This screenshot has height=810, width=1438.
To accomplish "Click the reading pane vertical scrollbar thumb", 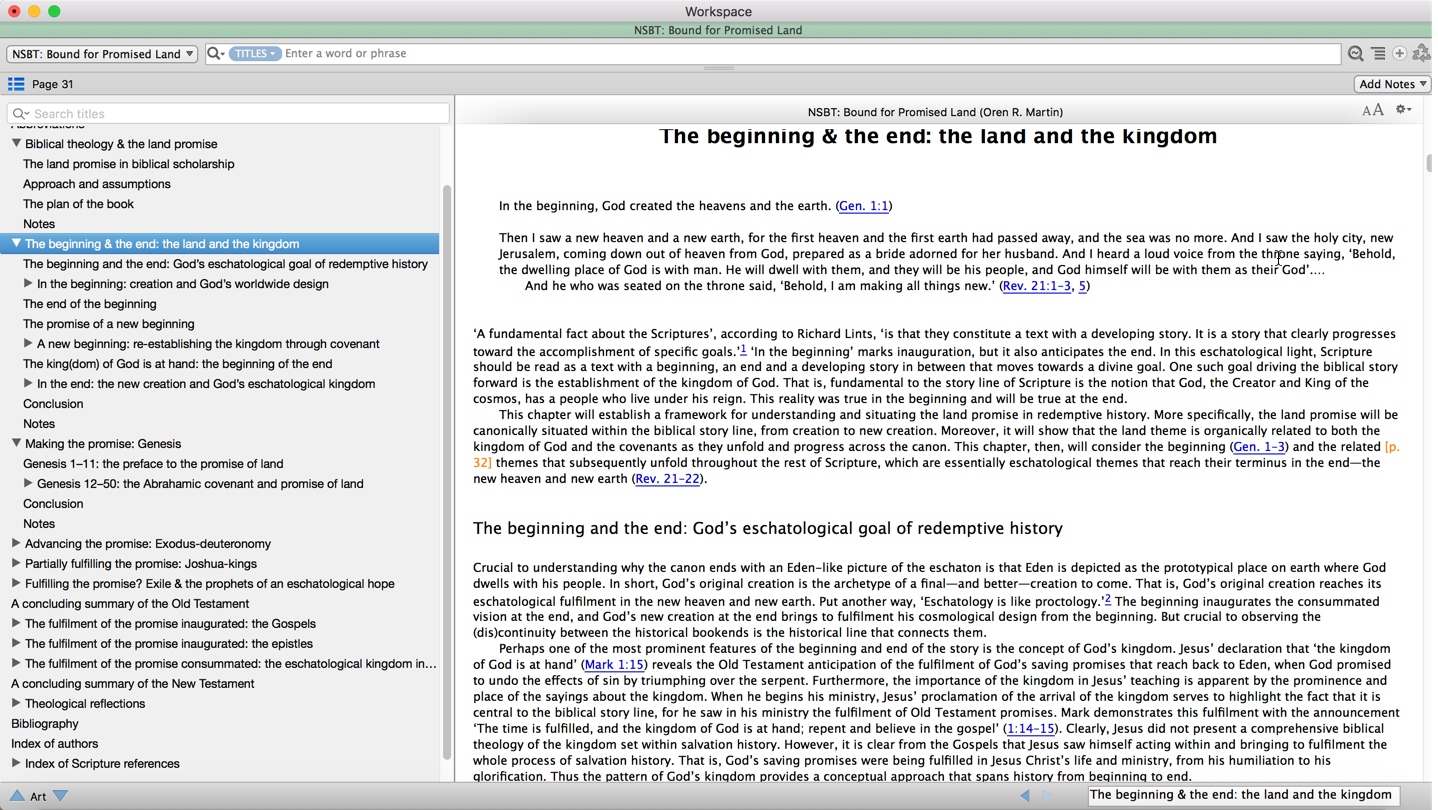I will coord(1429,163).
